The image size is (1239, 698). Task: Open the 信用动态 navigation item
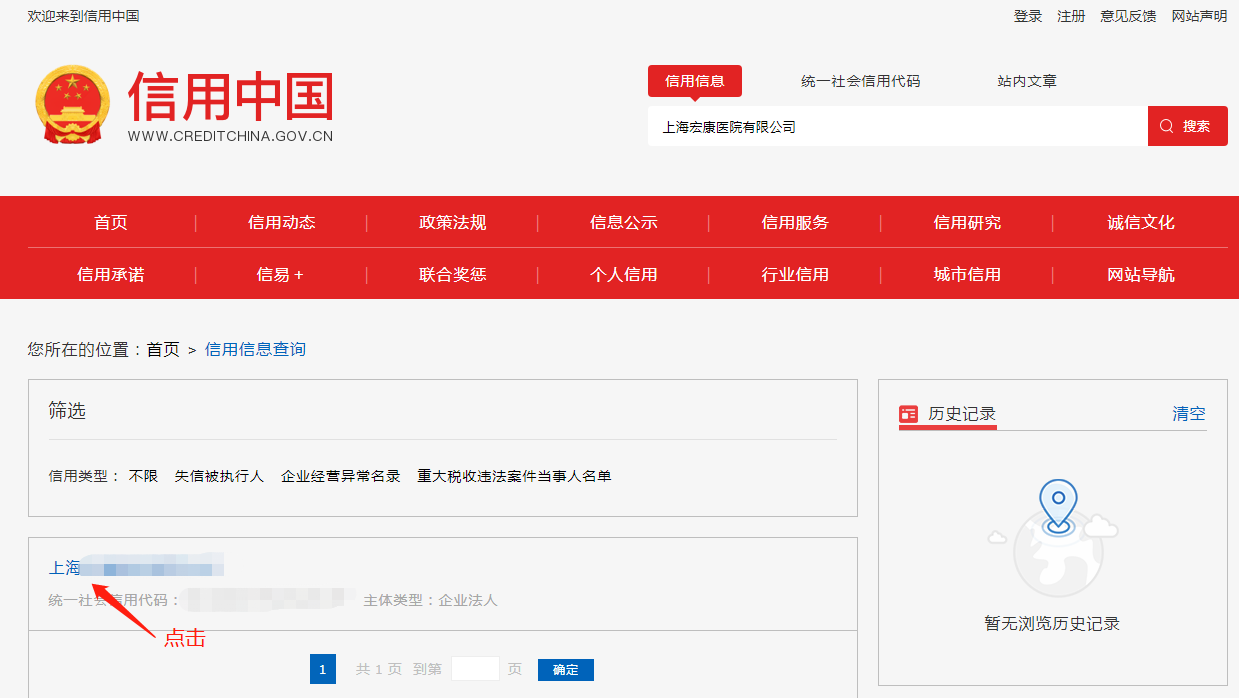pyautogui.click(x=281, y=223)
